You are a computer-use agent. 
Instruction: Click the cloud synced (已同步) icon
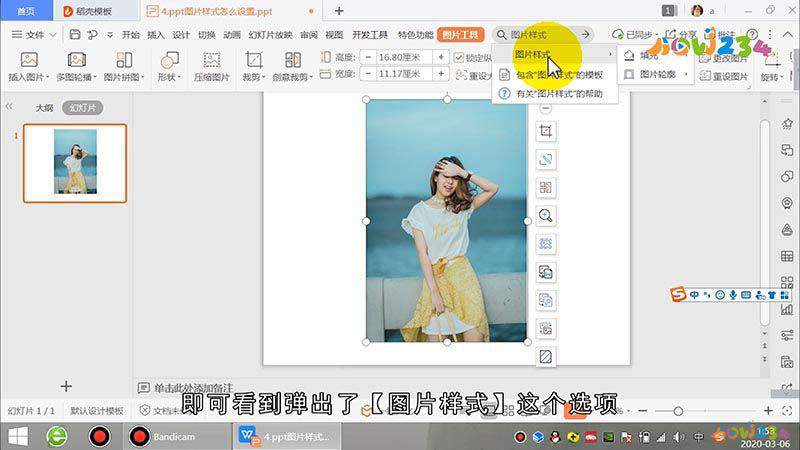click(x=617, y=35)
